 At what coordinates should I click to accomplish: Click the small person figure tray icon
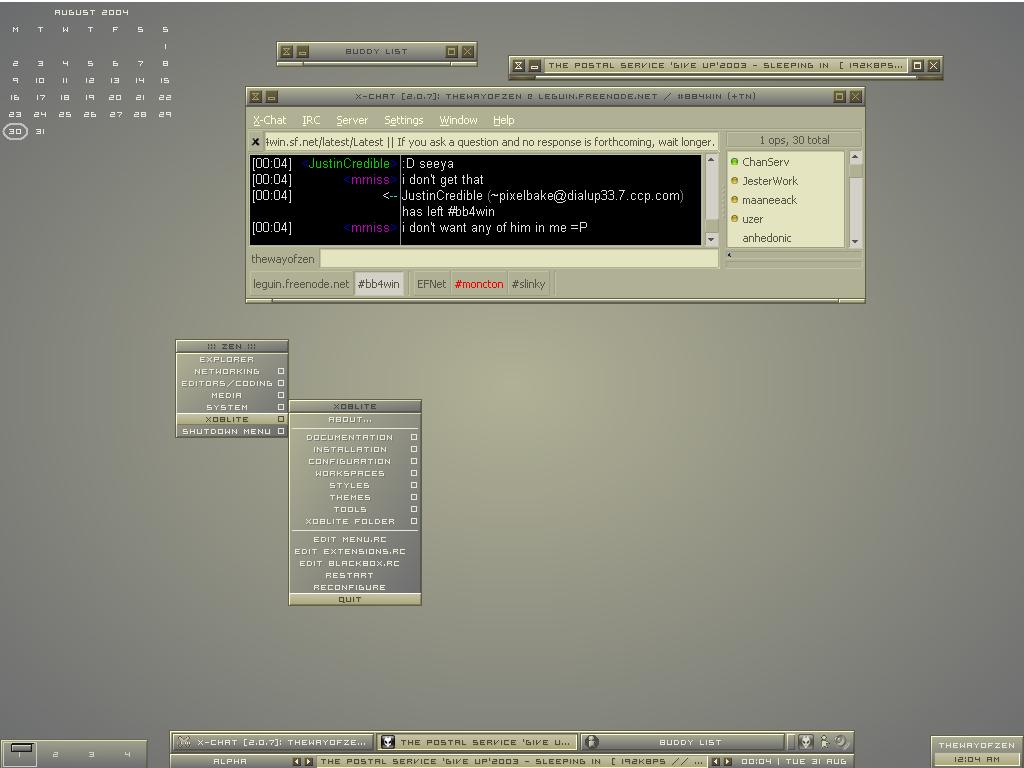click(824, 741)
